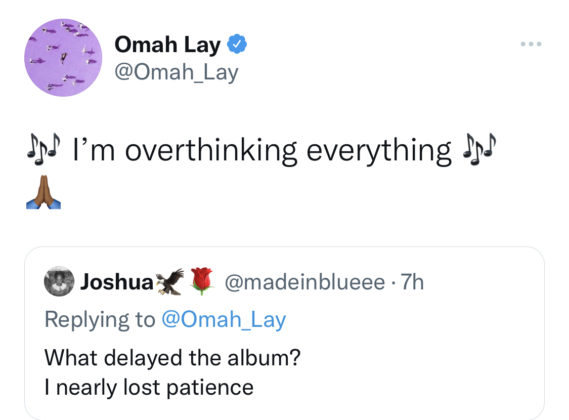569x420 pixels.
Task: Open quoted tweet "What delayed the album?"
Action: (172, 358)
